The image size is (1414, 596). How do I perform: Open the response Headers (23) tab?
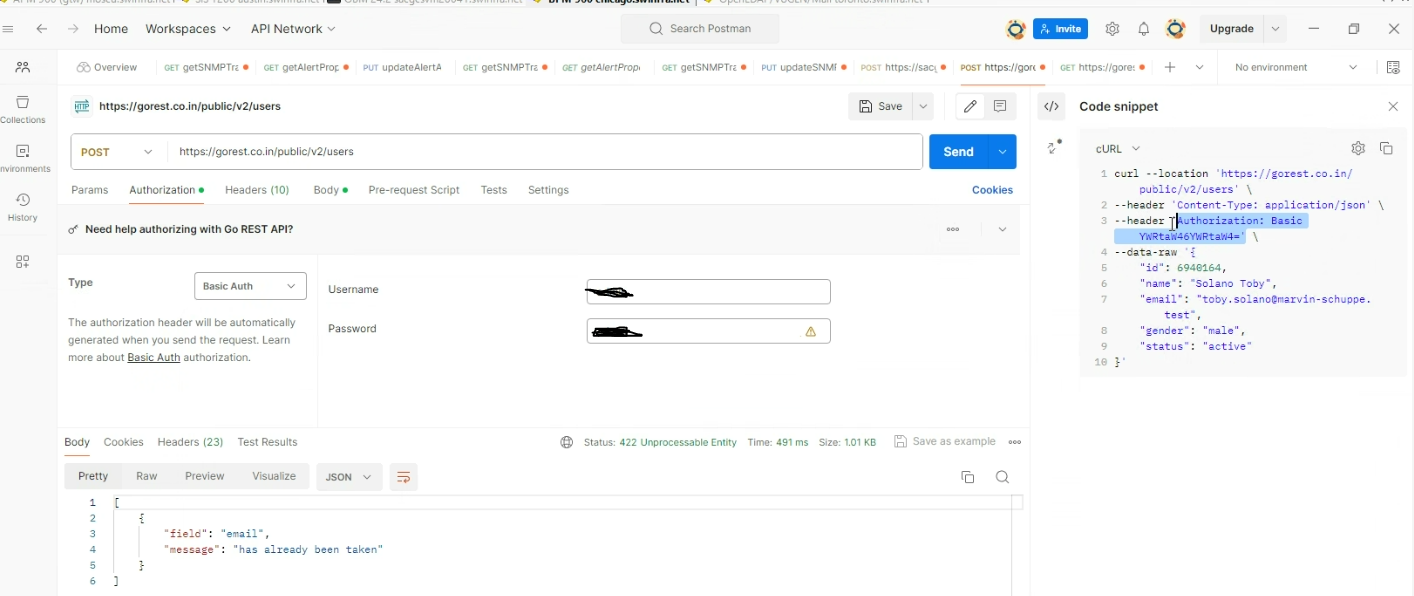tap(190, 442)
